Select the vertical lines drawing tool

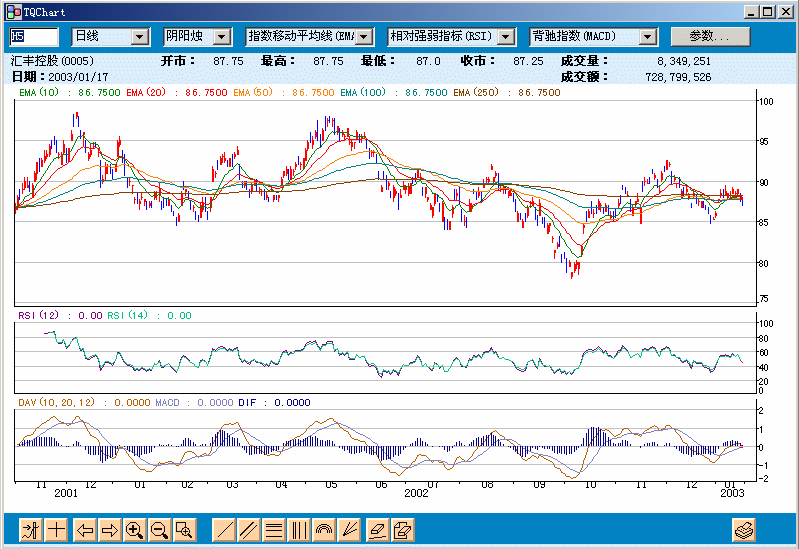[x=299, y=530]
